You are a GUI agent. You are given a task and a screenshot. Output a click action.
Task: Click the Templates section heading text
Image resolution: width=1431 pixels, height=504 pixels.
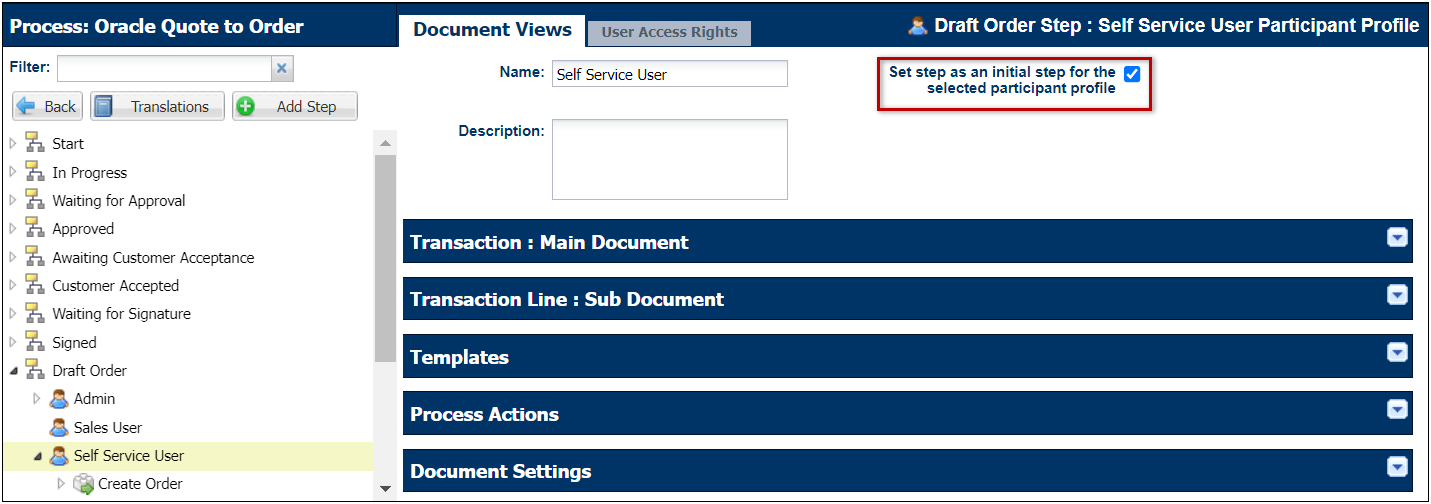(x=459, y=357)
